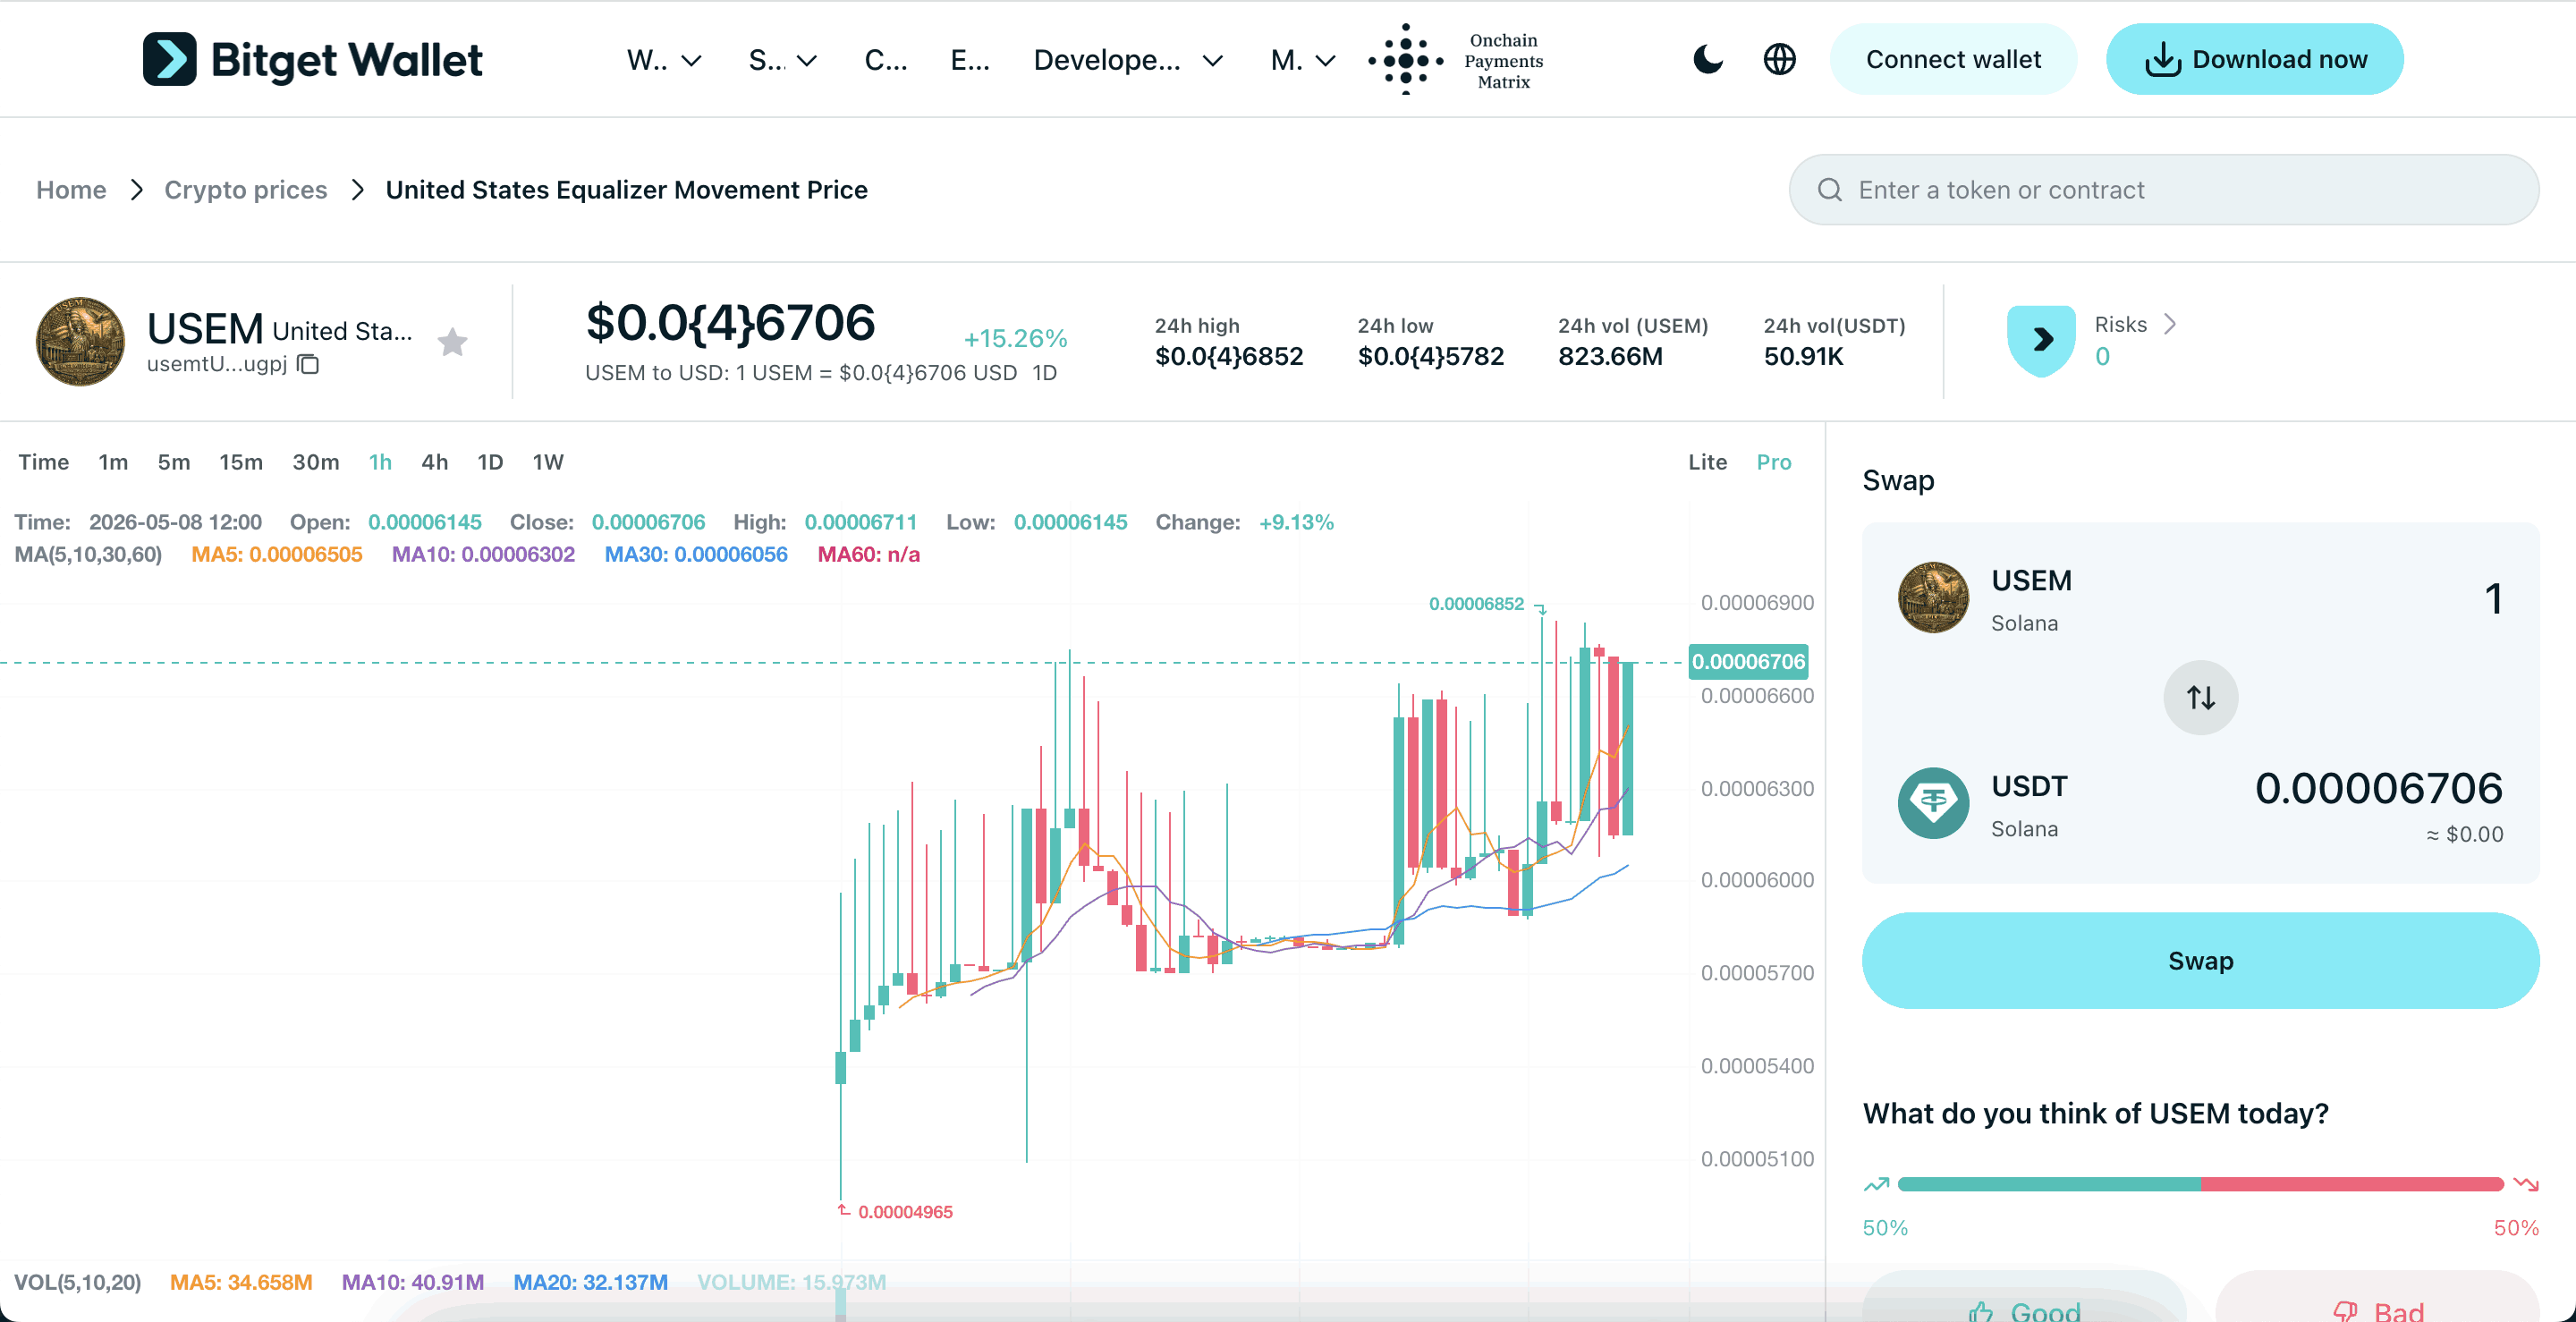Click the +15.26% price change text
2576x1322 pixels.
[x=1015, y=339]
